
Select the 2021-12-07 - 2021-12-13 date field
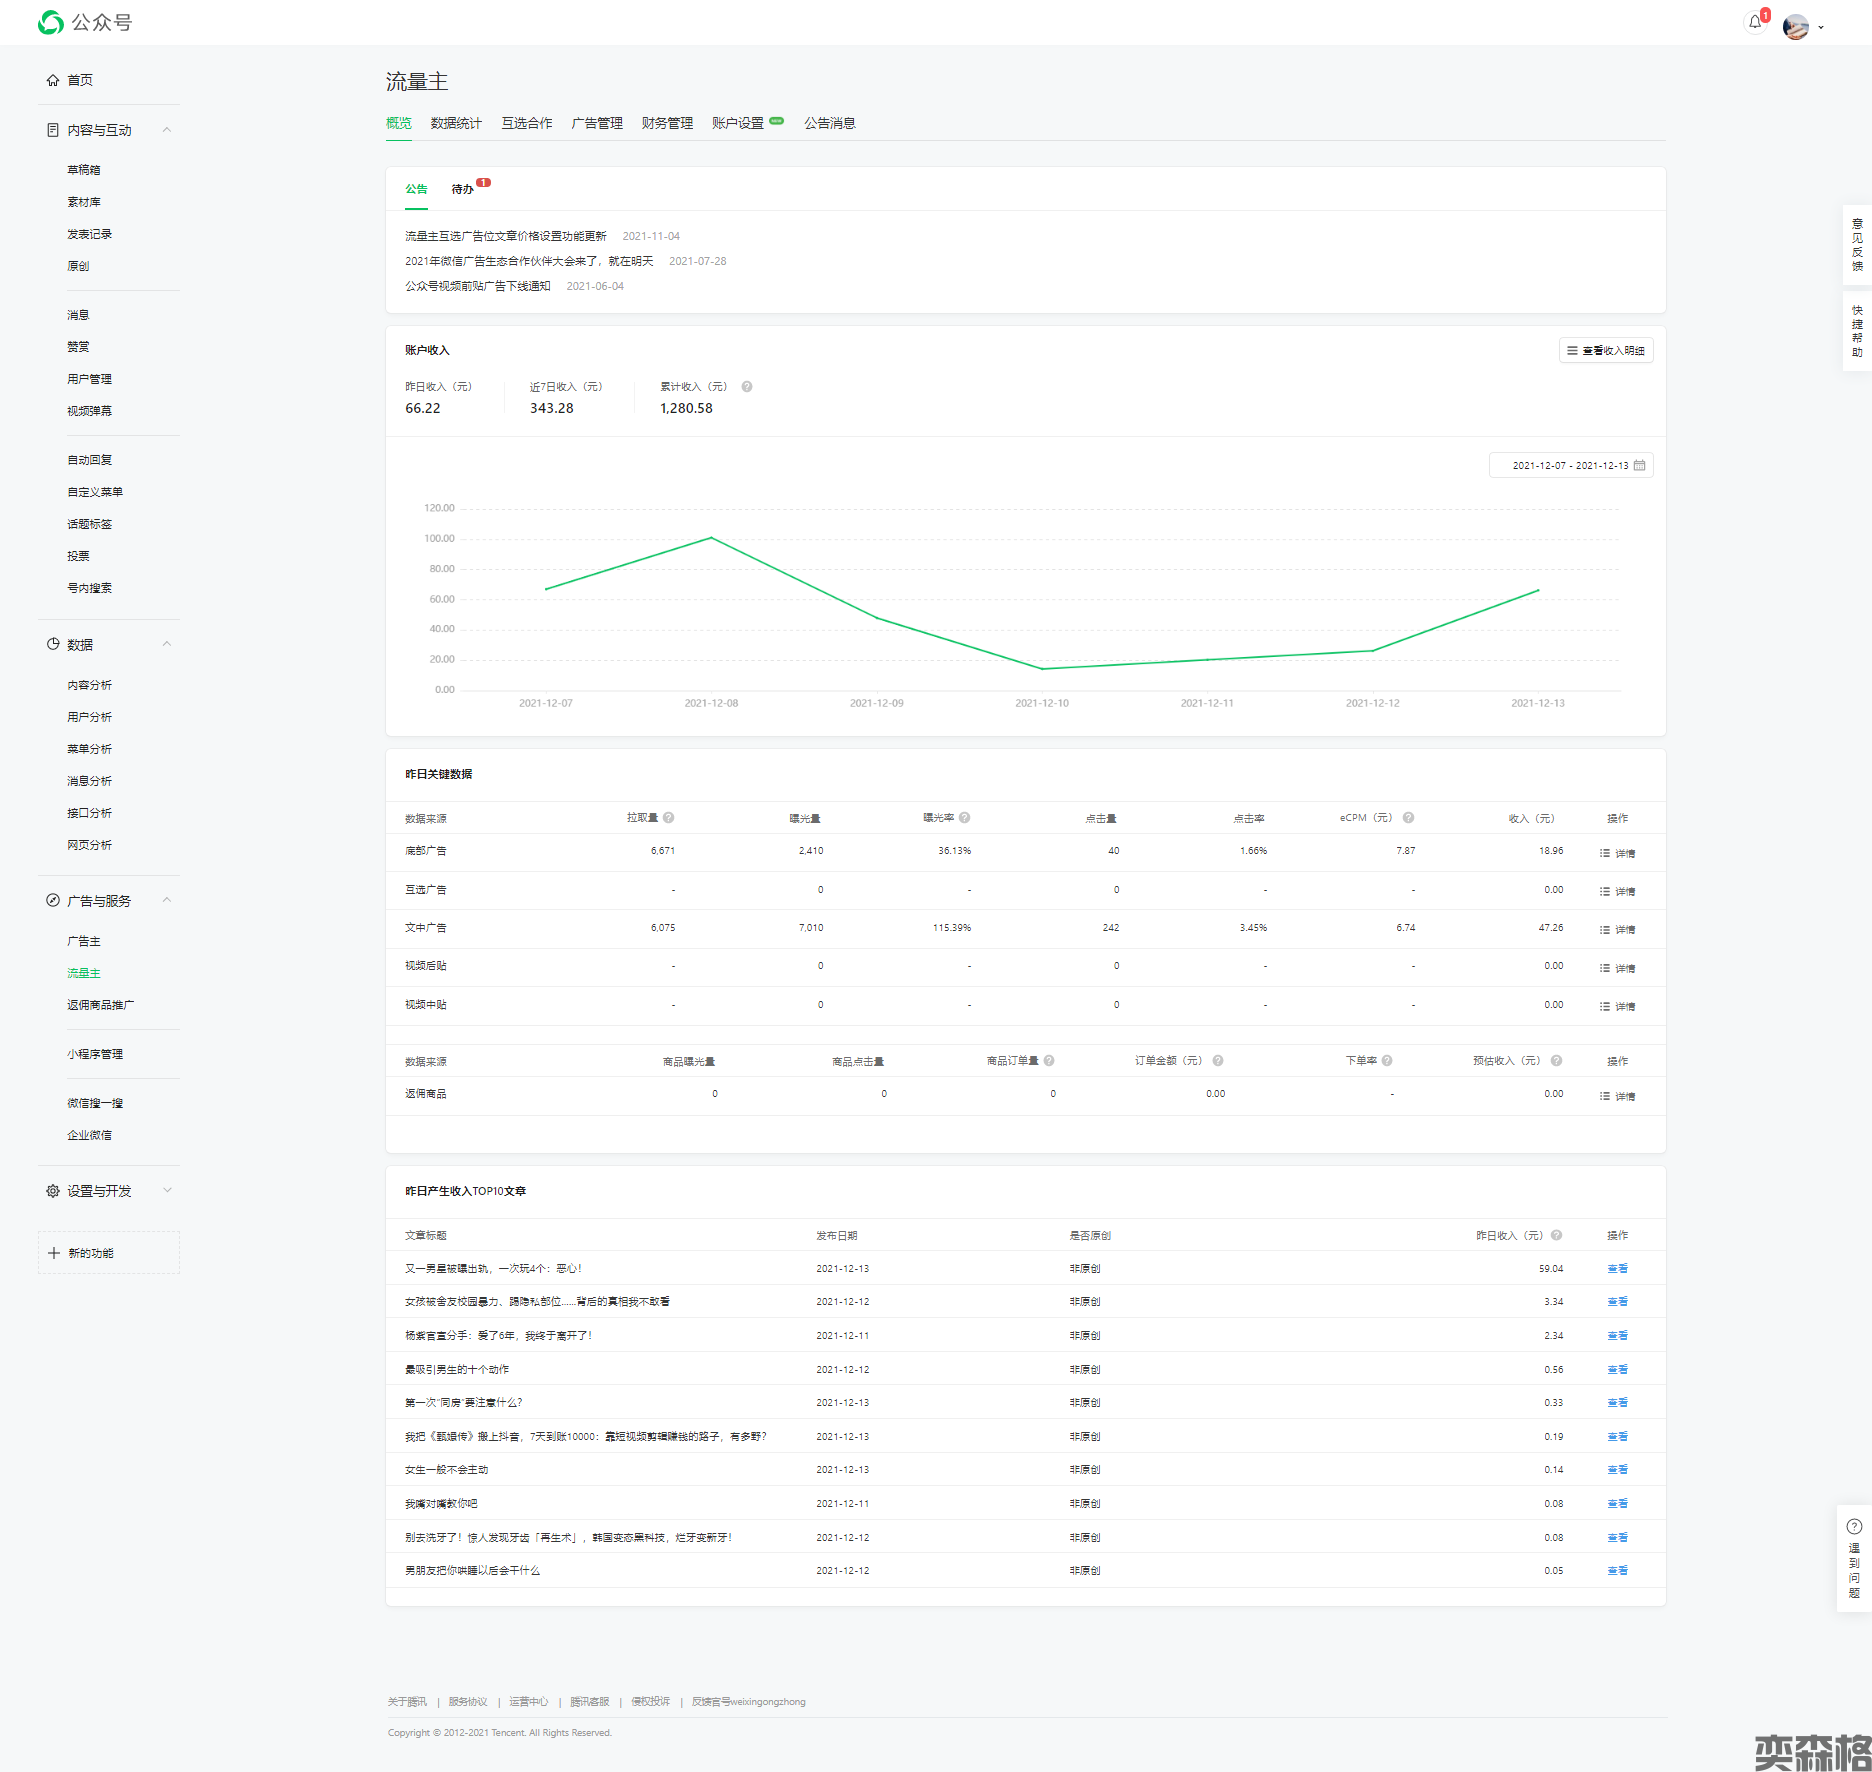pyautogui.click(x=1569, y=466)
